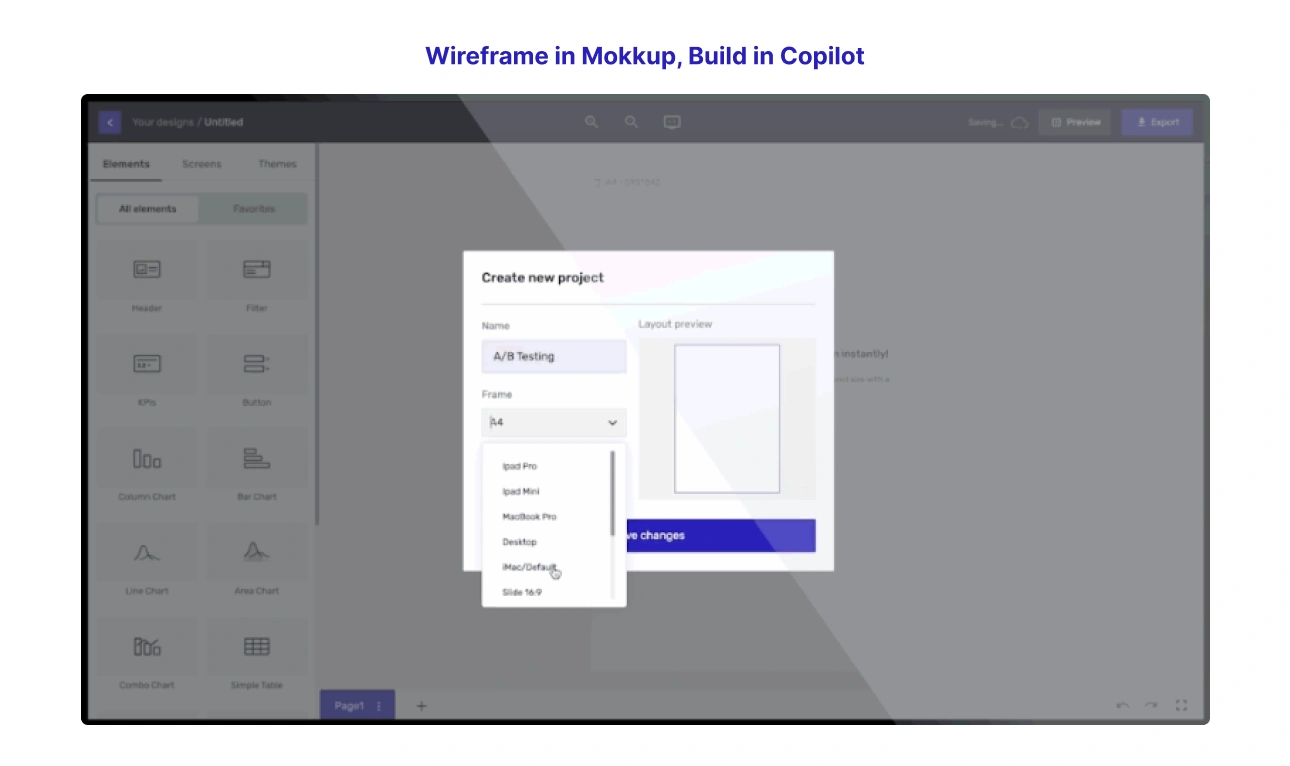Click the cloud saving status icon
Image resolution: width=1290 pixels, height=766 pixels.
point(1019,122)
